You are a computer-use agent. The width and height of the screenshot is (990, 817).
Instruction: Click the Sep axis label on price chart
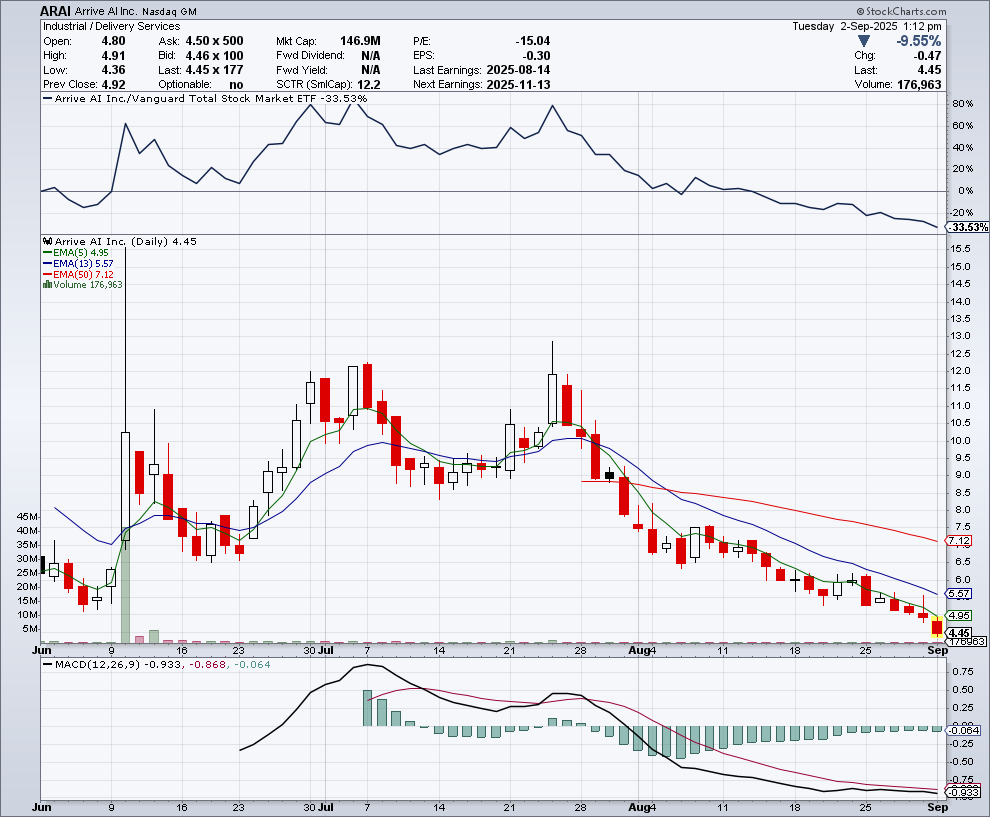point(938,650)
